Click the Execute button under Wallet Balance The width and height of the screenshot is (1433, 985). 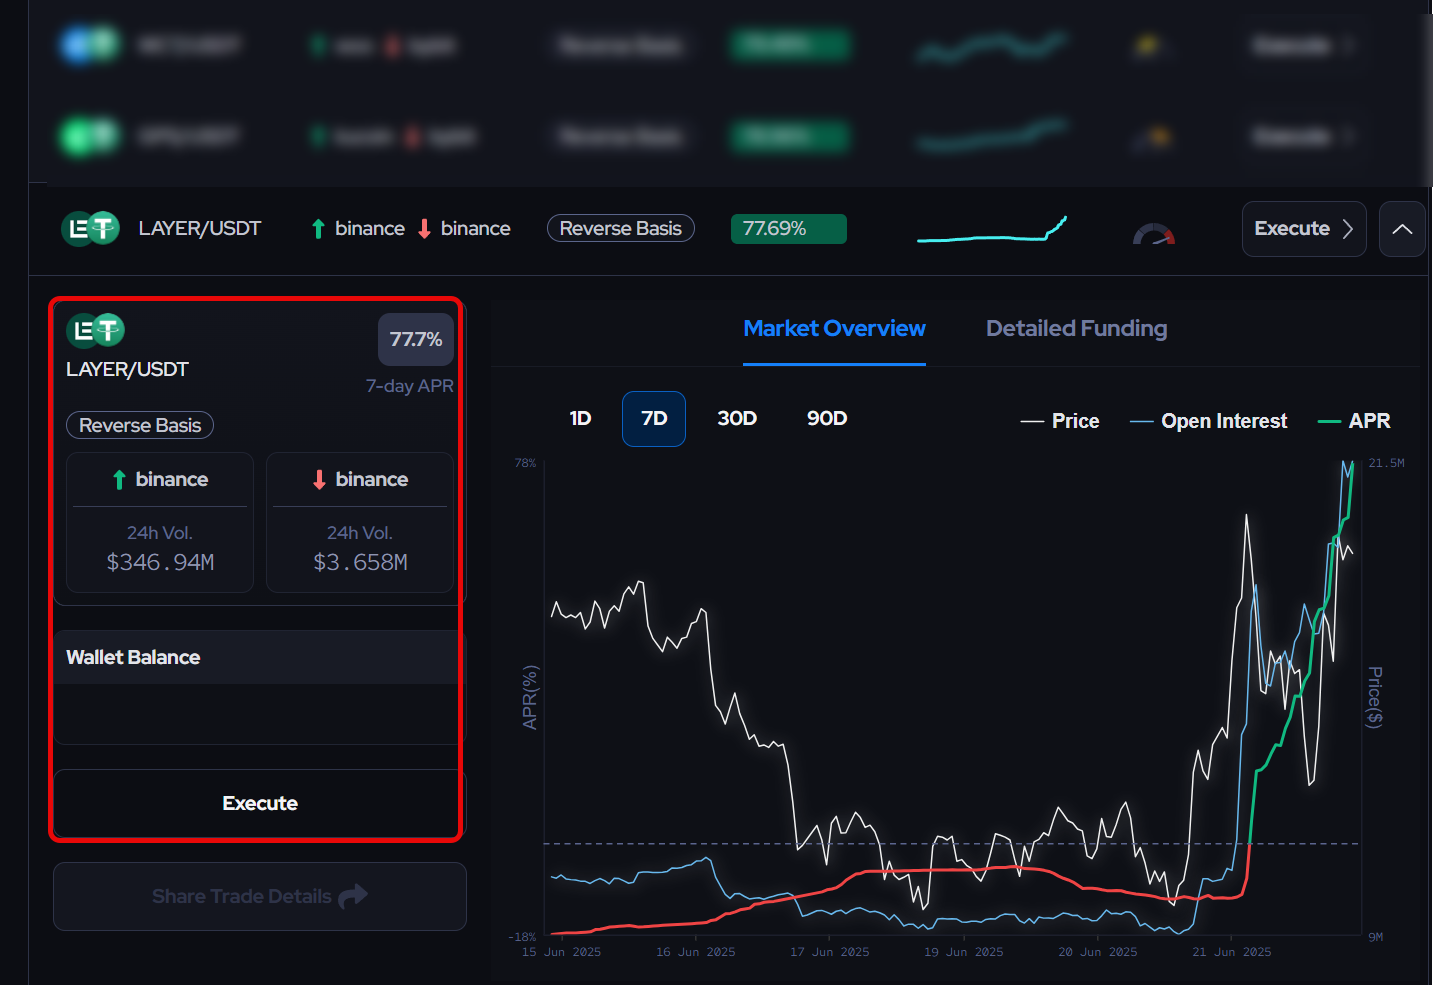260,803
